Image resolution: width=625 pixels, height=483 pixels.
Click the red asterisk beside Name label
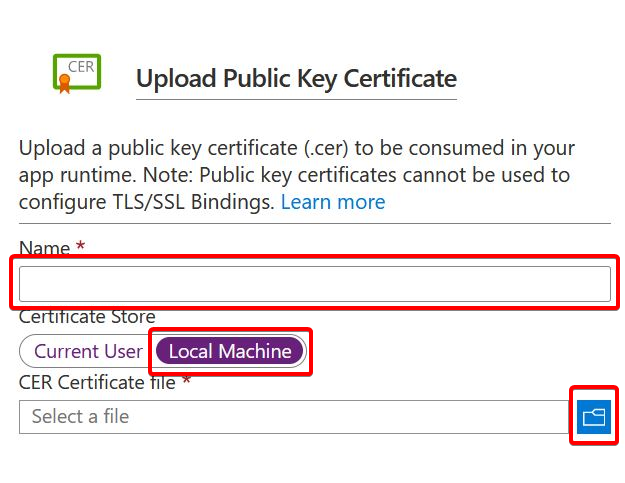pyautogui.click(x=81, y=245)
